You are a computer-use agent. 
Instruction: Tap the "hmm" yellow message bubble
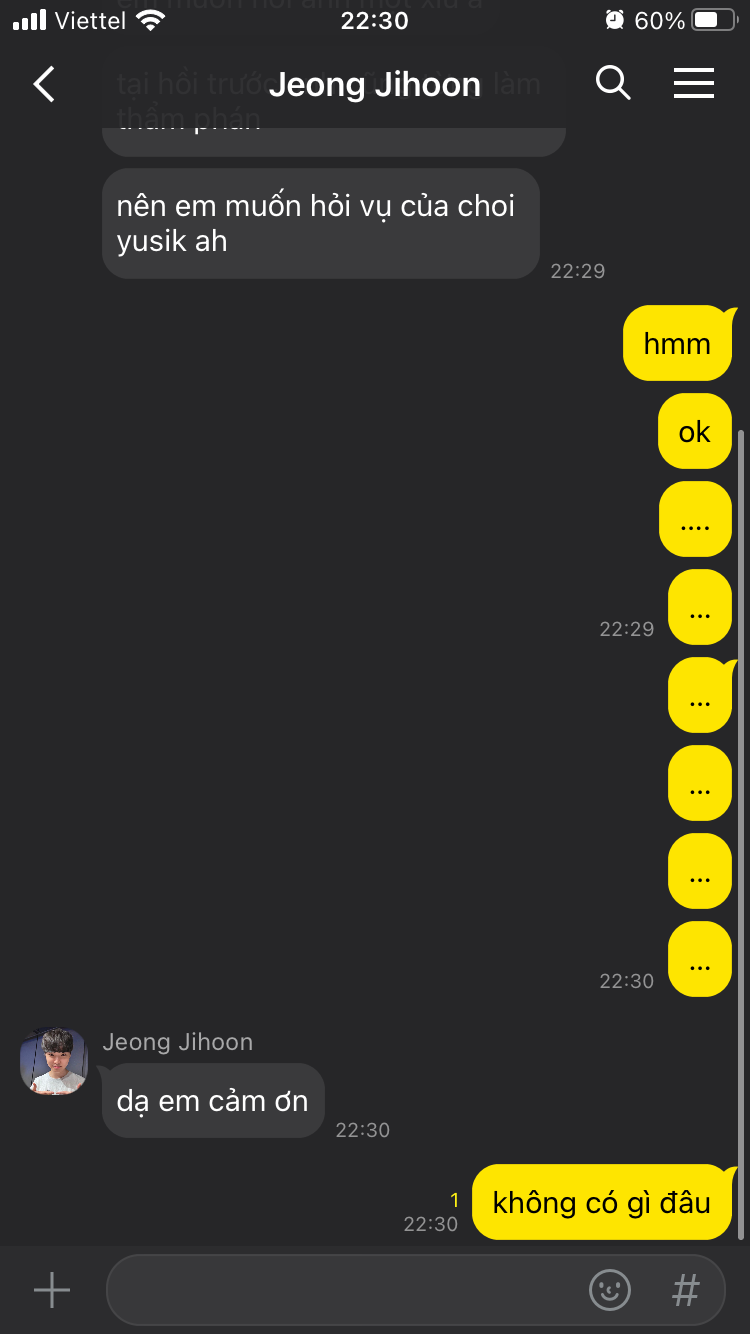678,343
